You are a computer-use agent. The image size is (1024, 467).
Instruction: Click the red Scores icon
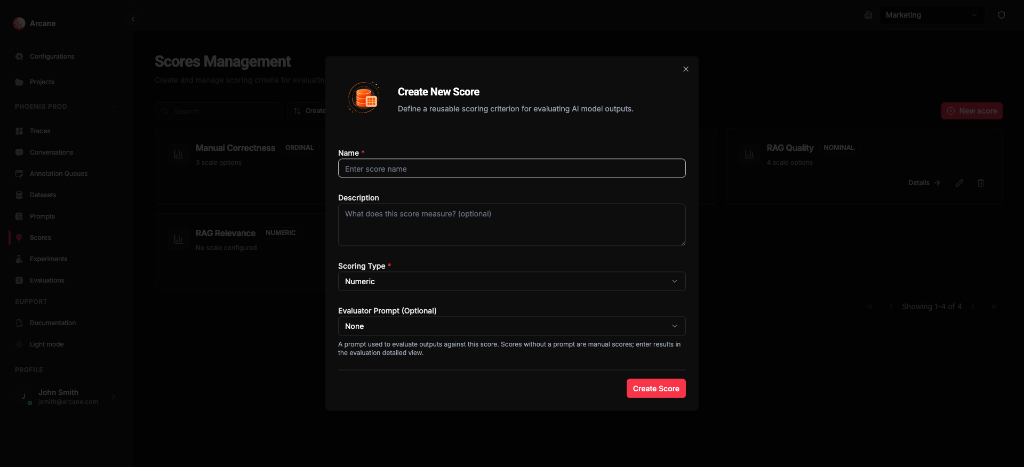tap(19, 238)
